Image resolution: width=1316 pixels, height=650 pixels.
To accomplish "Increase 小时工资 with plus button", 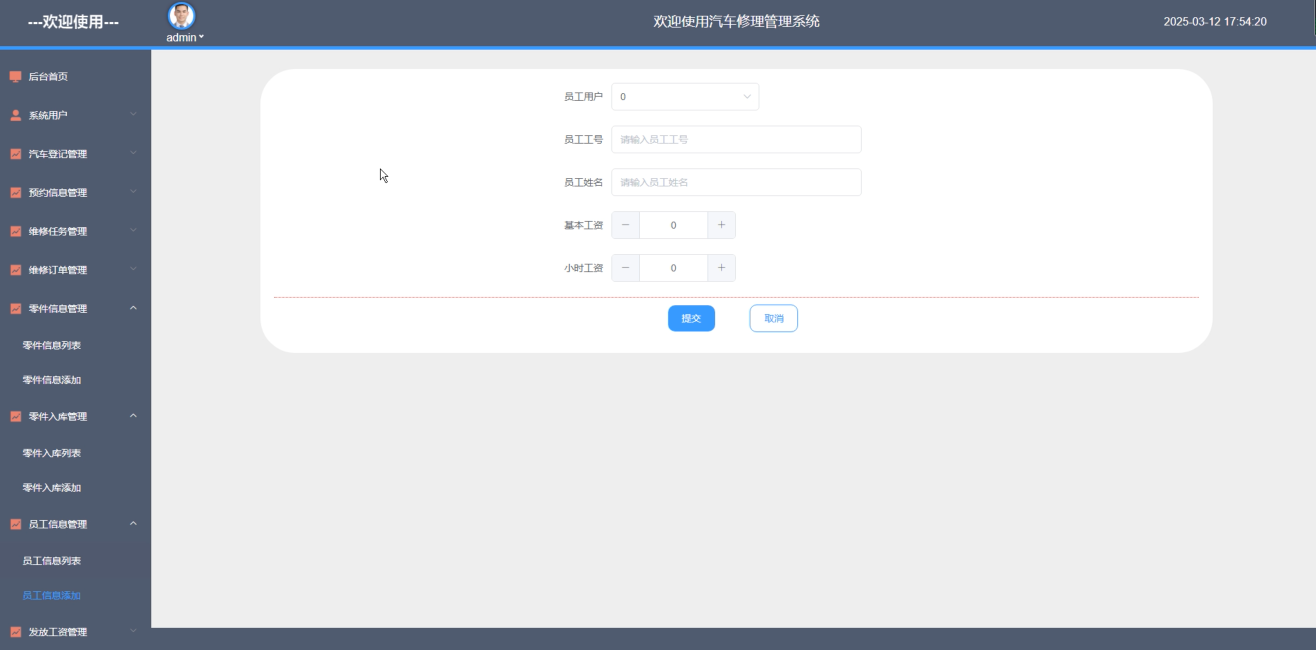I will (721, 268).
